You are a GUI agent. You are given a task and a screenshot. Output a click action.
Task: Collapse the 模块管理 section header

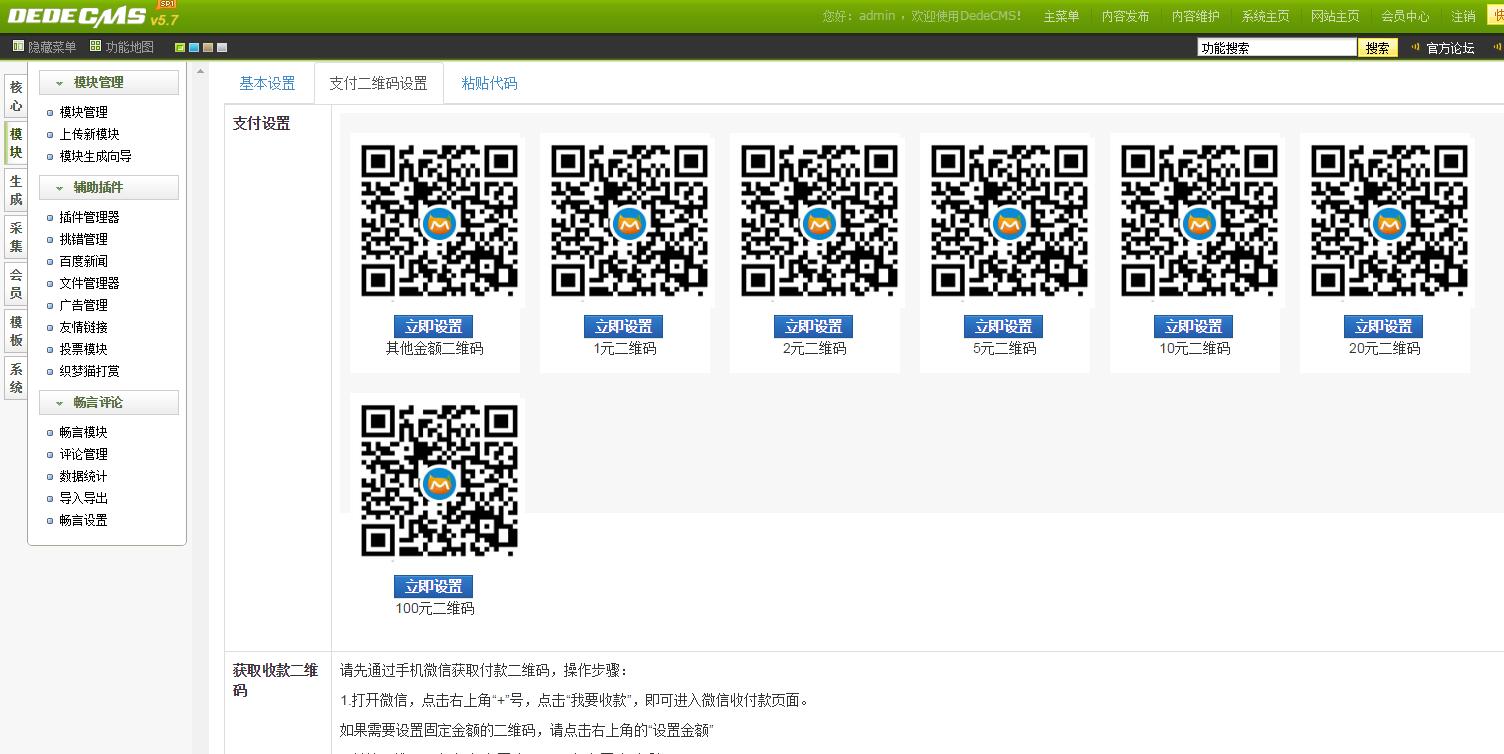(109, 82)
